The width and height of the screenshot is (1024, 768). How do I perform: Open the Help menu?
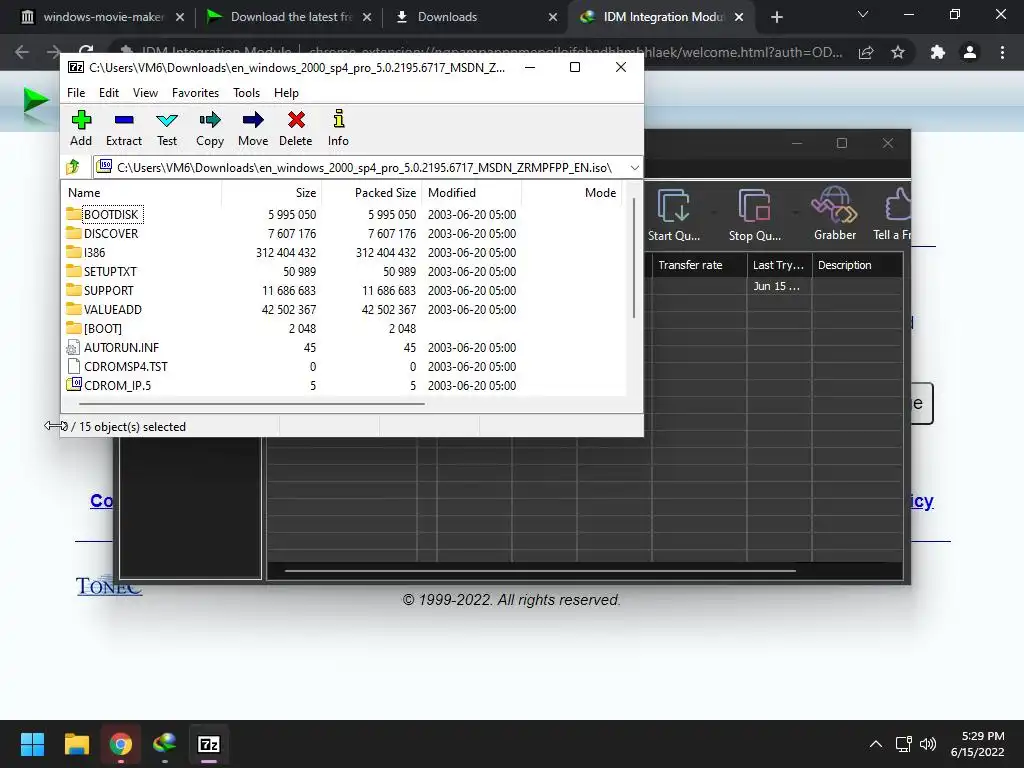[x=286, y=93]
